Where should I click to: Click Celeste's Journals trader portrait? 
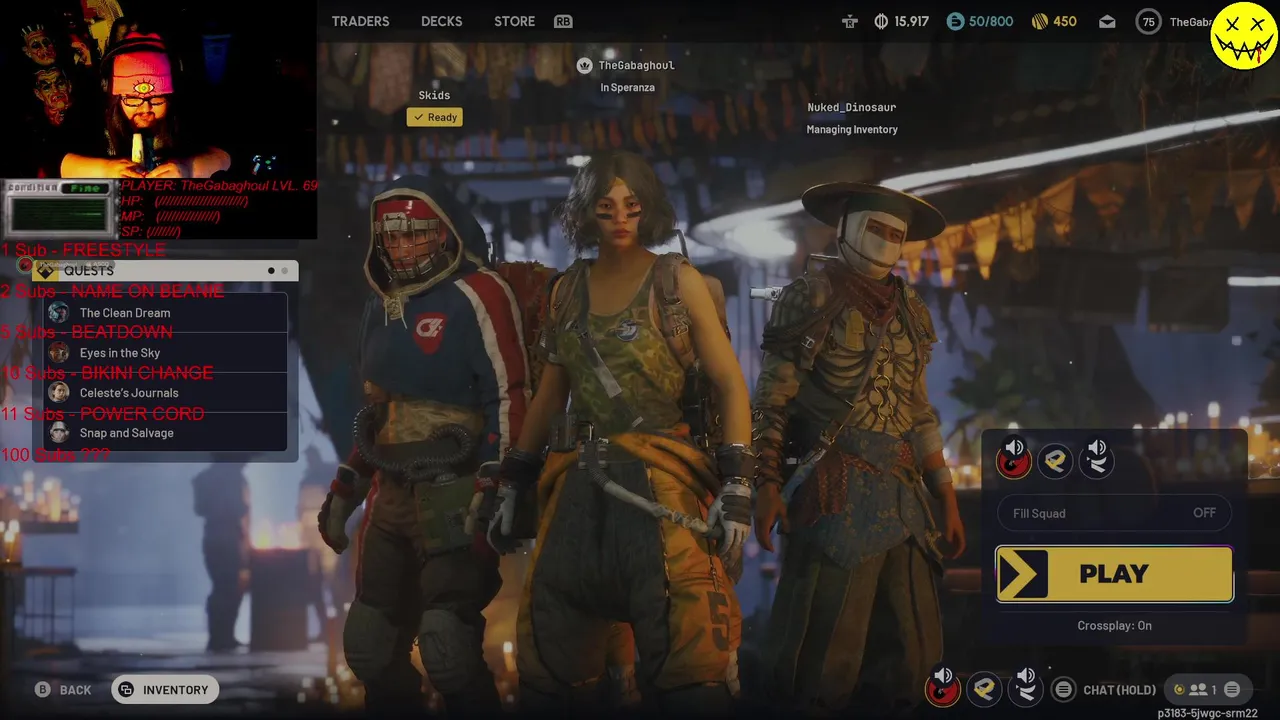(x=59, y=393)
